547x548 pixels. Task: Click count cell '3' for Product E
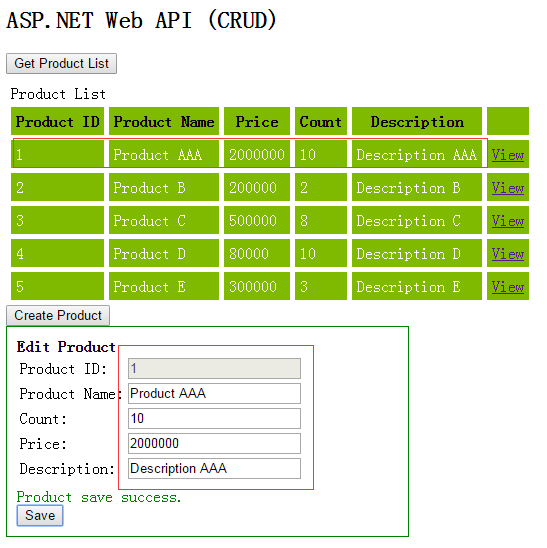(321, 286)
